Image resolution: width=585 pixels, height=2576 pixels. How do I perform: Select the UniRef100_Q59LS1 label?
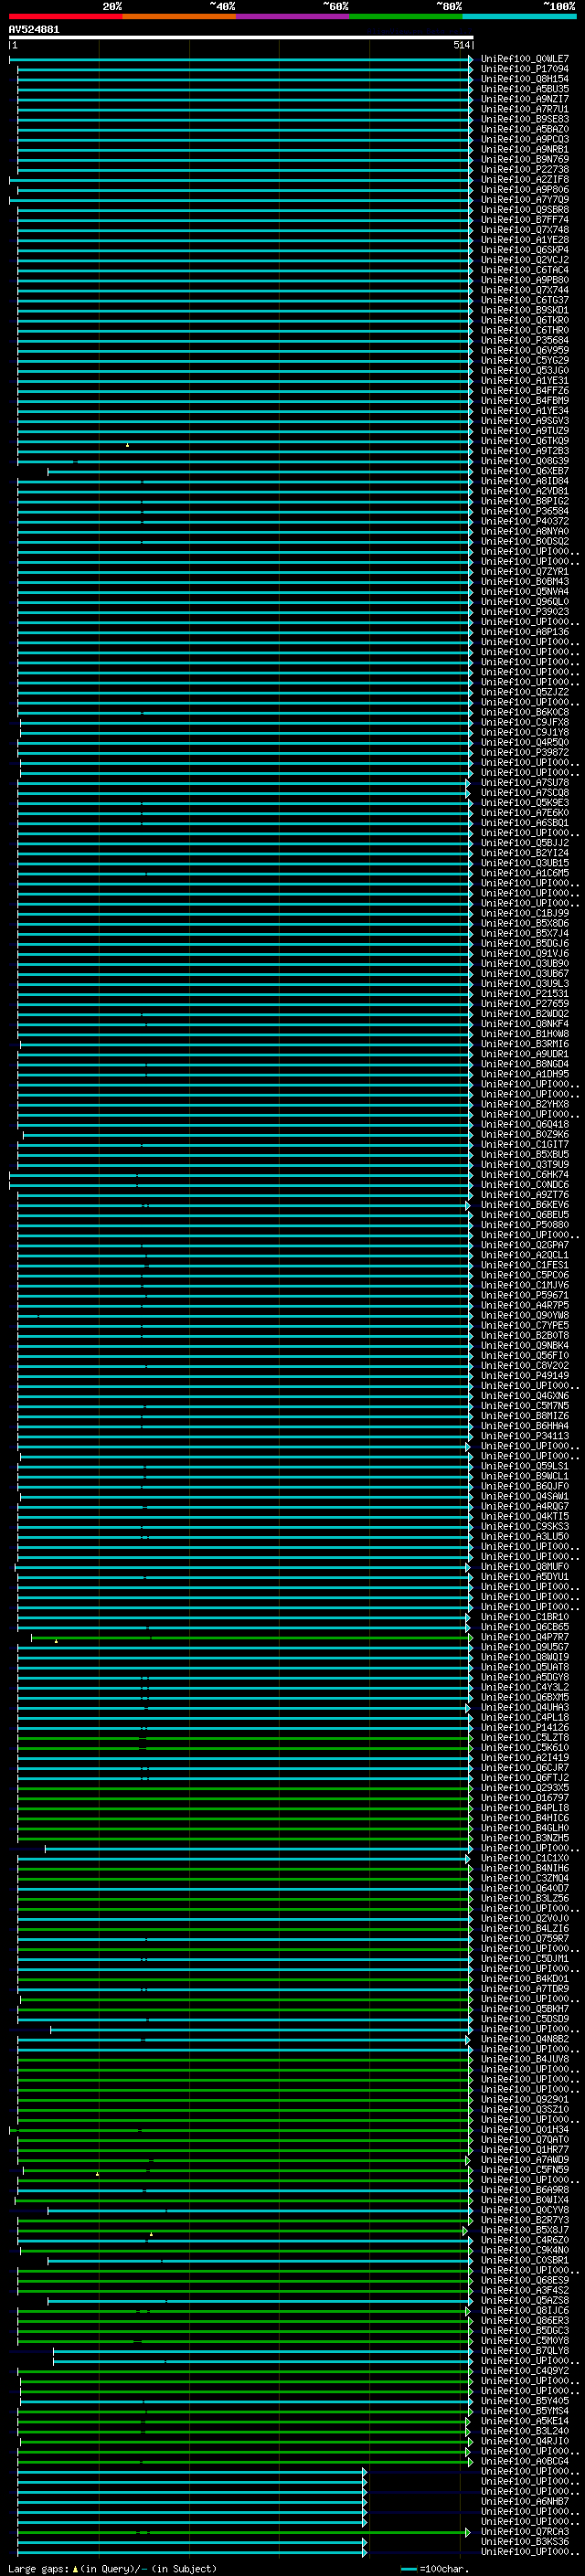524,1466
